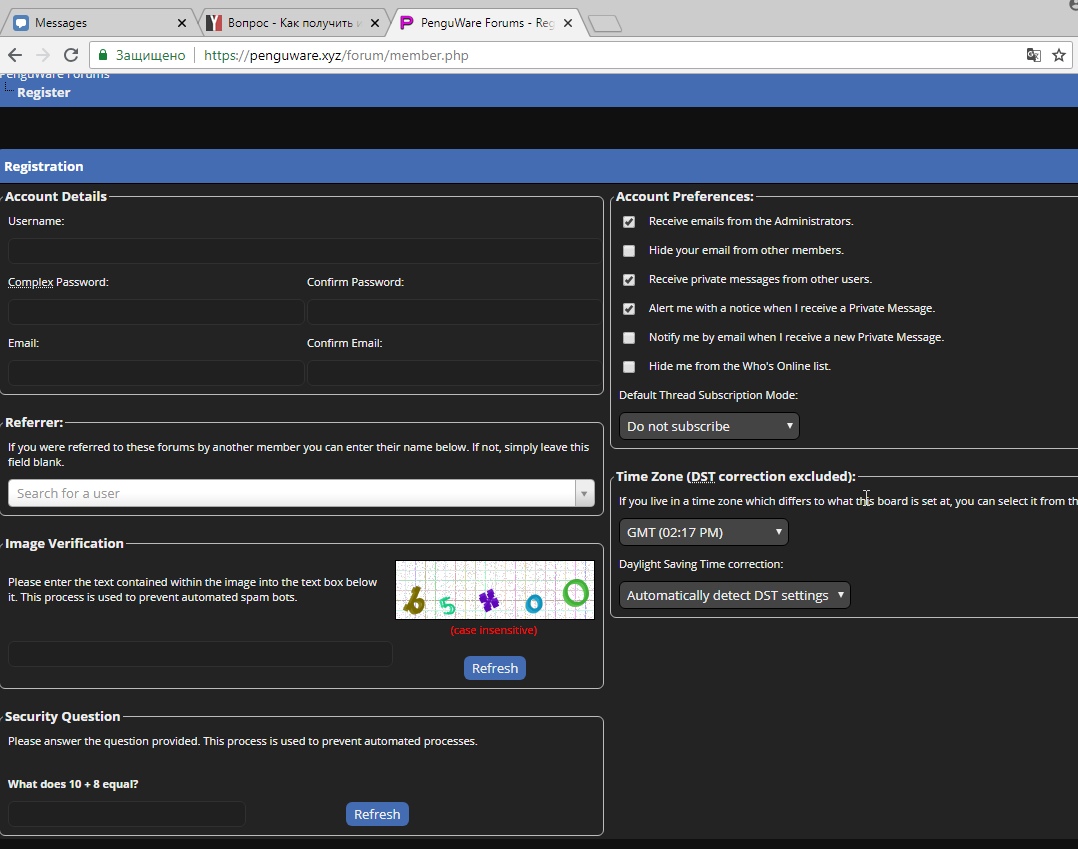
Task: Enable Hide your email from other members
Action: (x=629, y=251)
